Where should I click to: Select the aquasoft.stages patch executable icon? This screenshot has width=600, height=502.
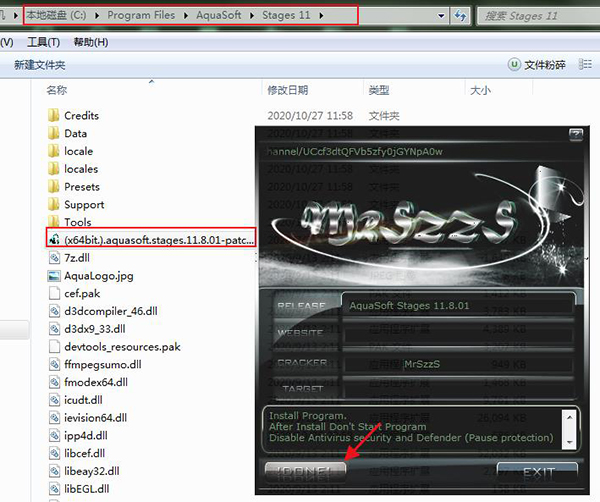click(54, 240)
